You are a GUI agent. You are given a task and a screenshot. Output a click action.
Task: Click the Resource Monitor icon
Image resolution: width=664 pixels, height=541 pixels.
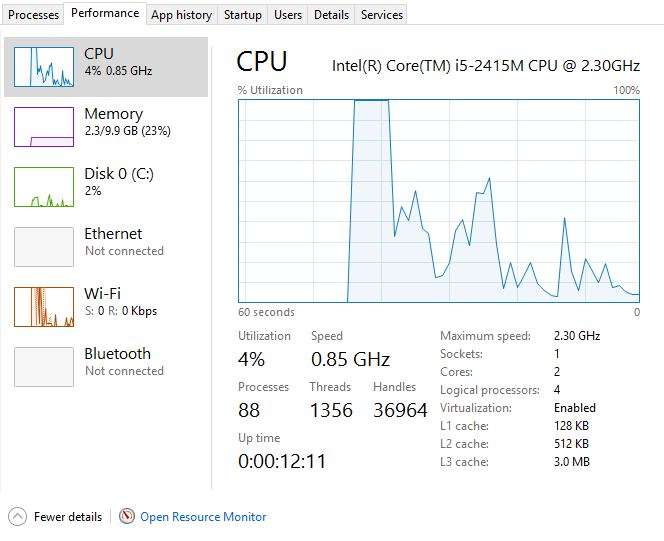[127, 517]
